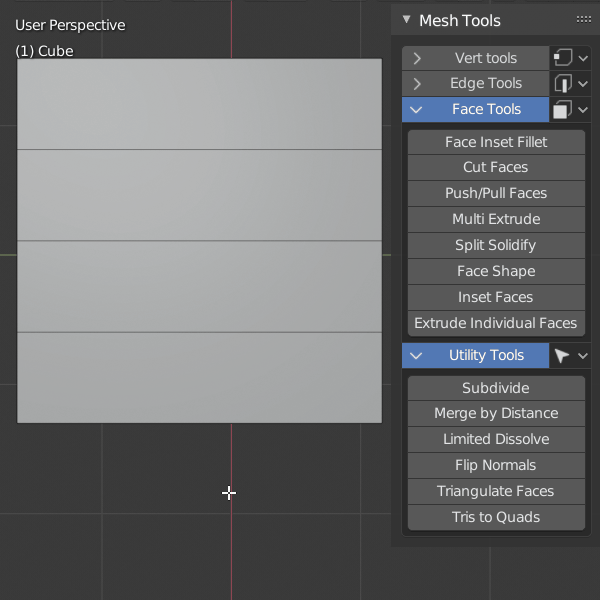This screenshot has width=600, height=600.
Task: Collapse the Mesh Tools panel triangle
Action: pos(406,20)
